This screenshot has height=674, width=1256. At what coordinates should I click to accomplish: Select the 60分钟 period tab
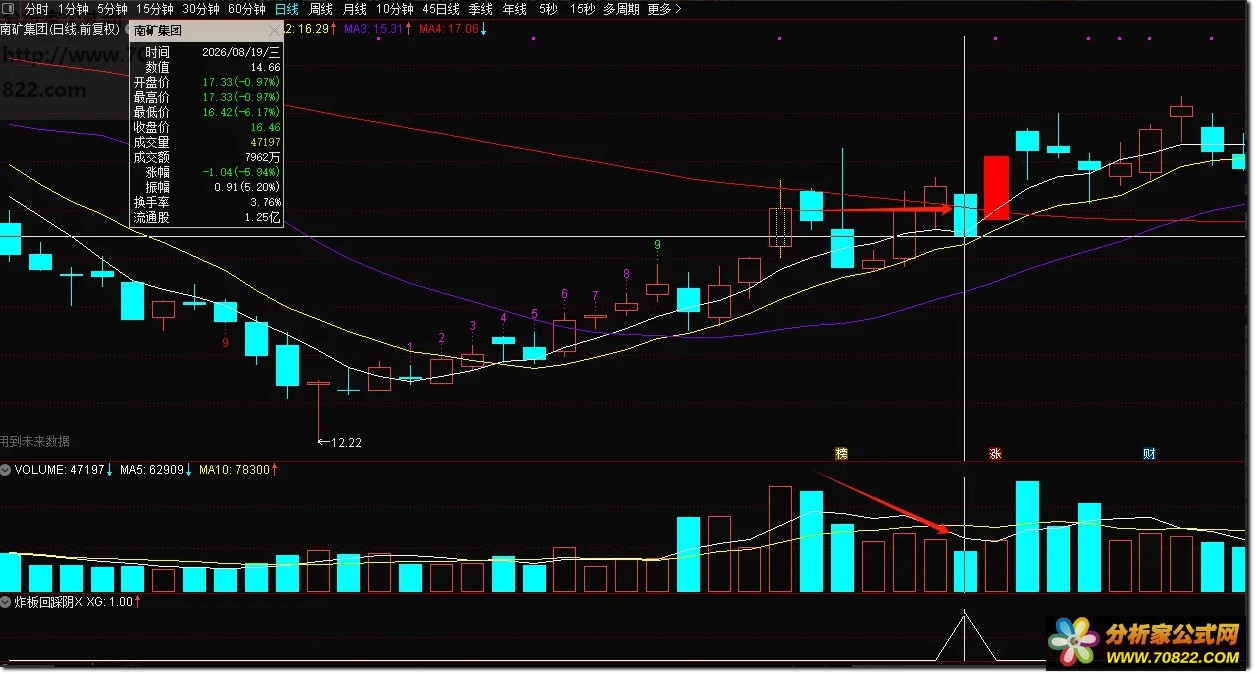pyautogui.click(x=247, y=9)
